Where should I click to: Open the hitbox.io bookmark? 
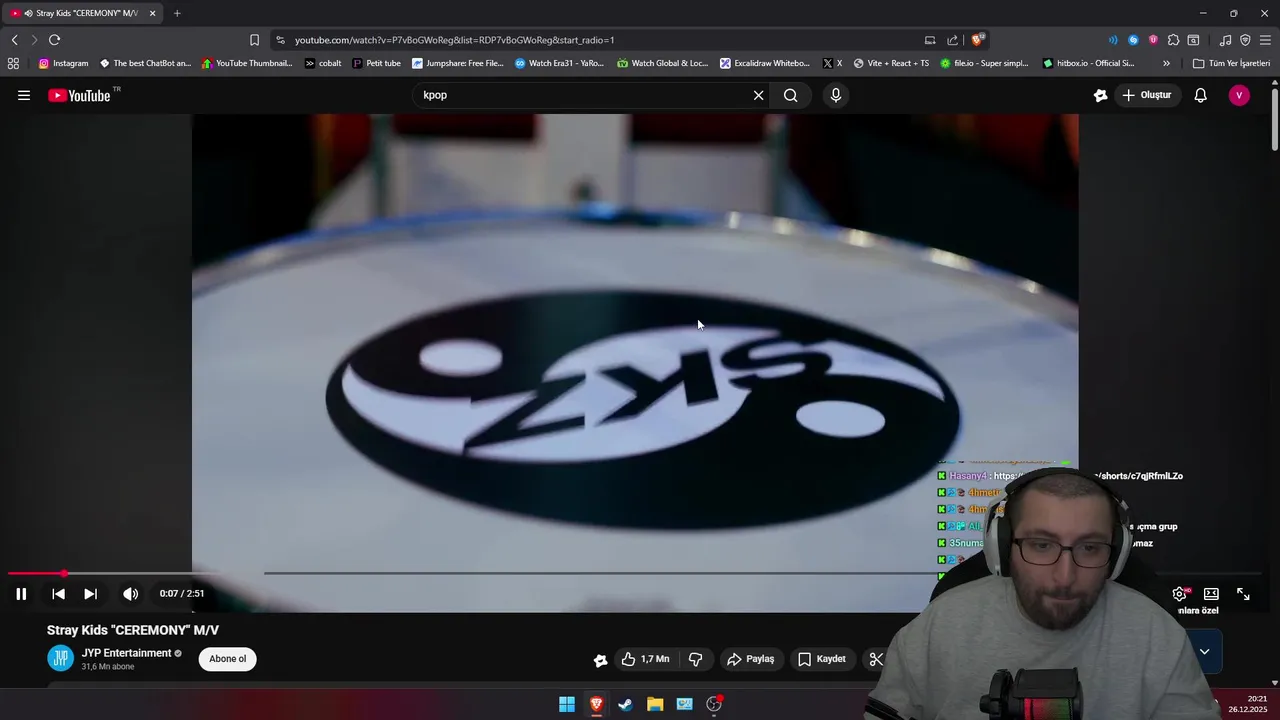click(x=1088, y=63)
